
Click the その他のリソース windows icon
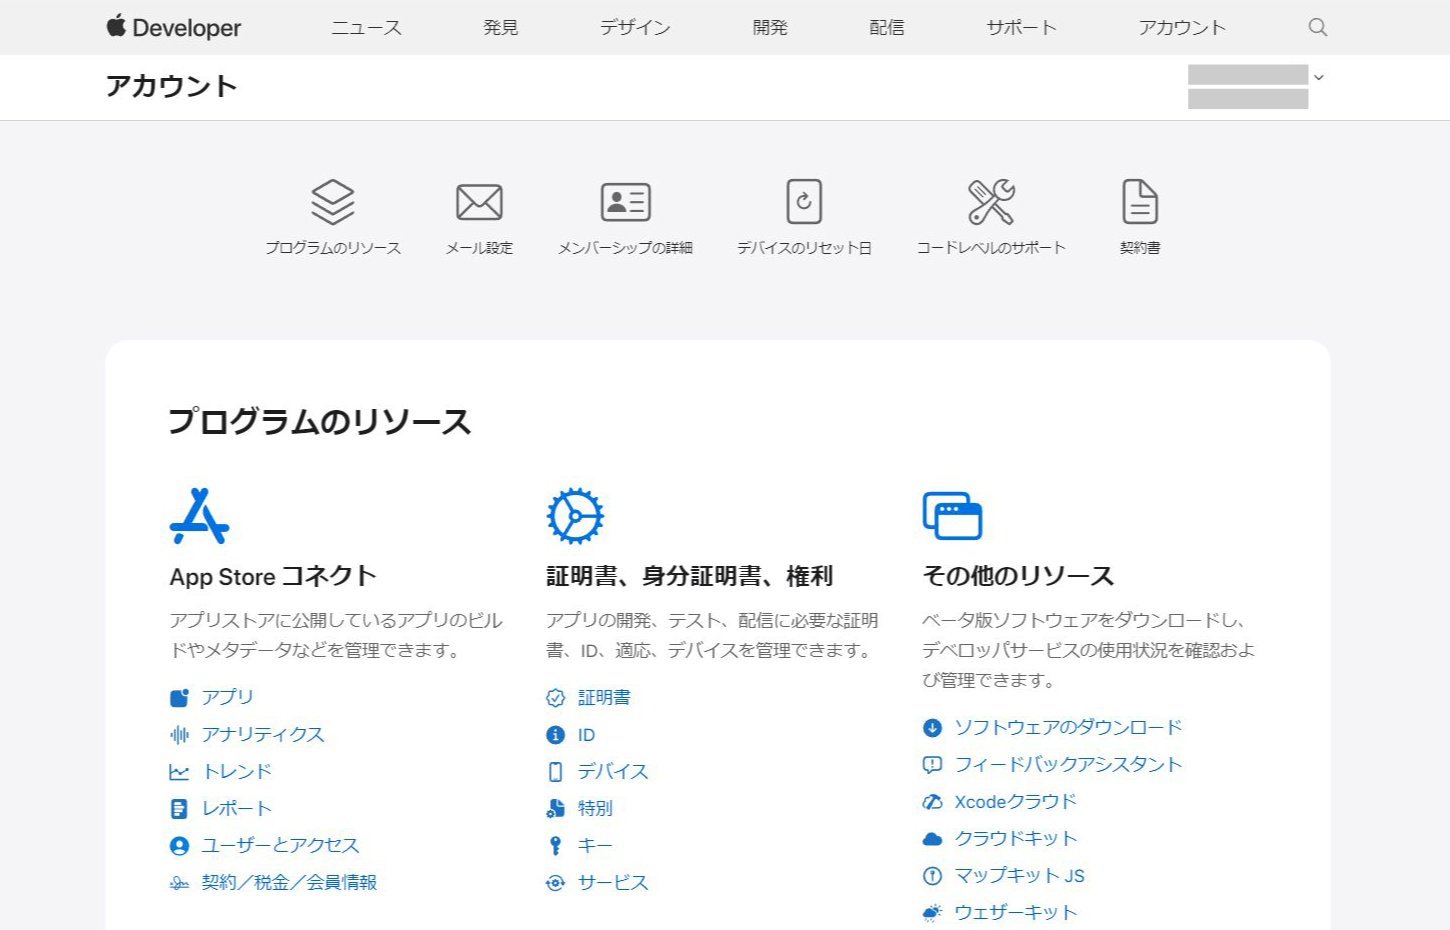coord(952,516)
